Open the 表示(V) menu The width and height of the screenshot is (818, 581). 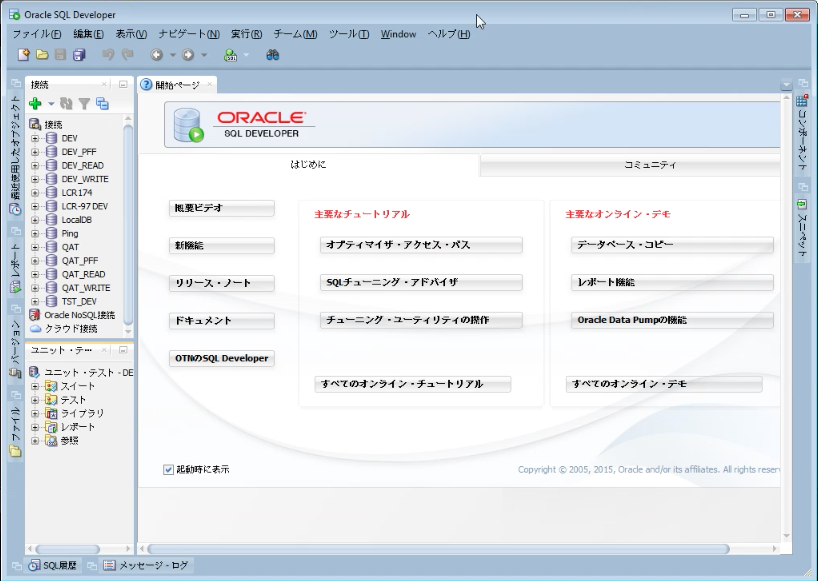click(131, 34)
